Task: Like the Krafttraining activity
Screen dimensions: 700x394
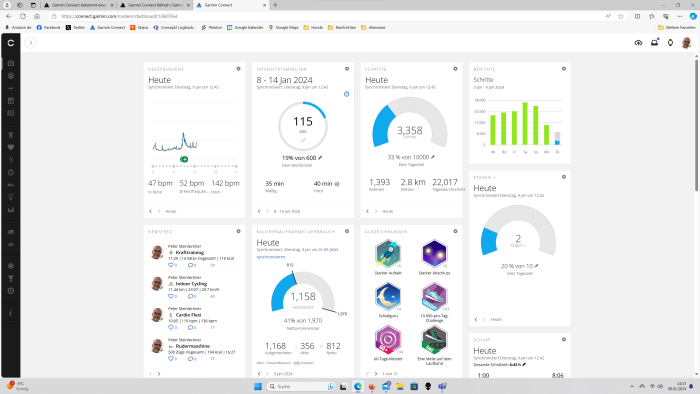Action: pos(171,265)
